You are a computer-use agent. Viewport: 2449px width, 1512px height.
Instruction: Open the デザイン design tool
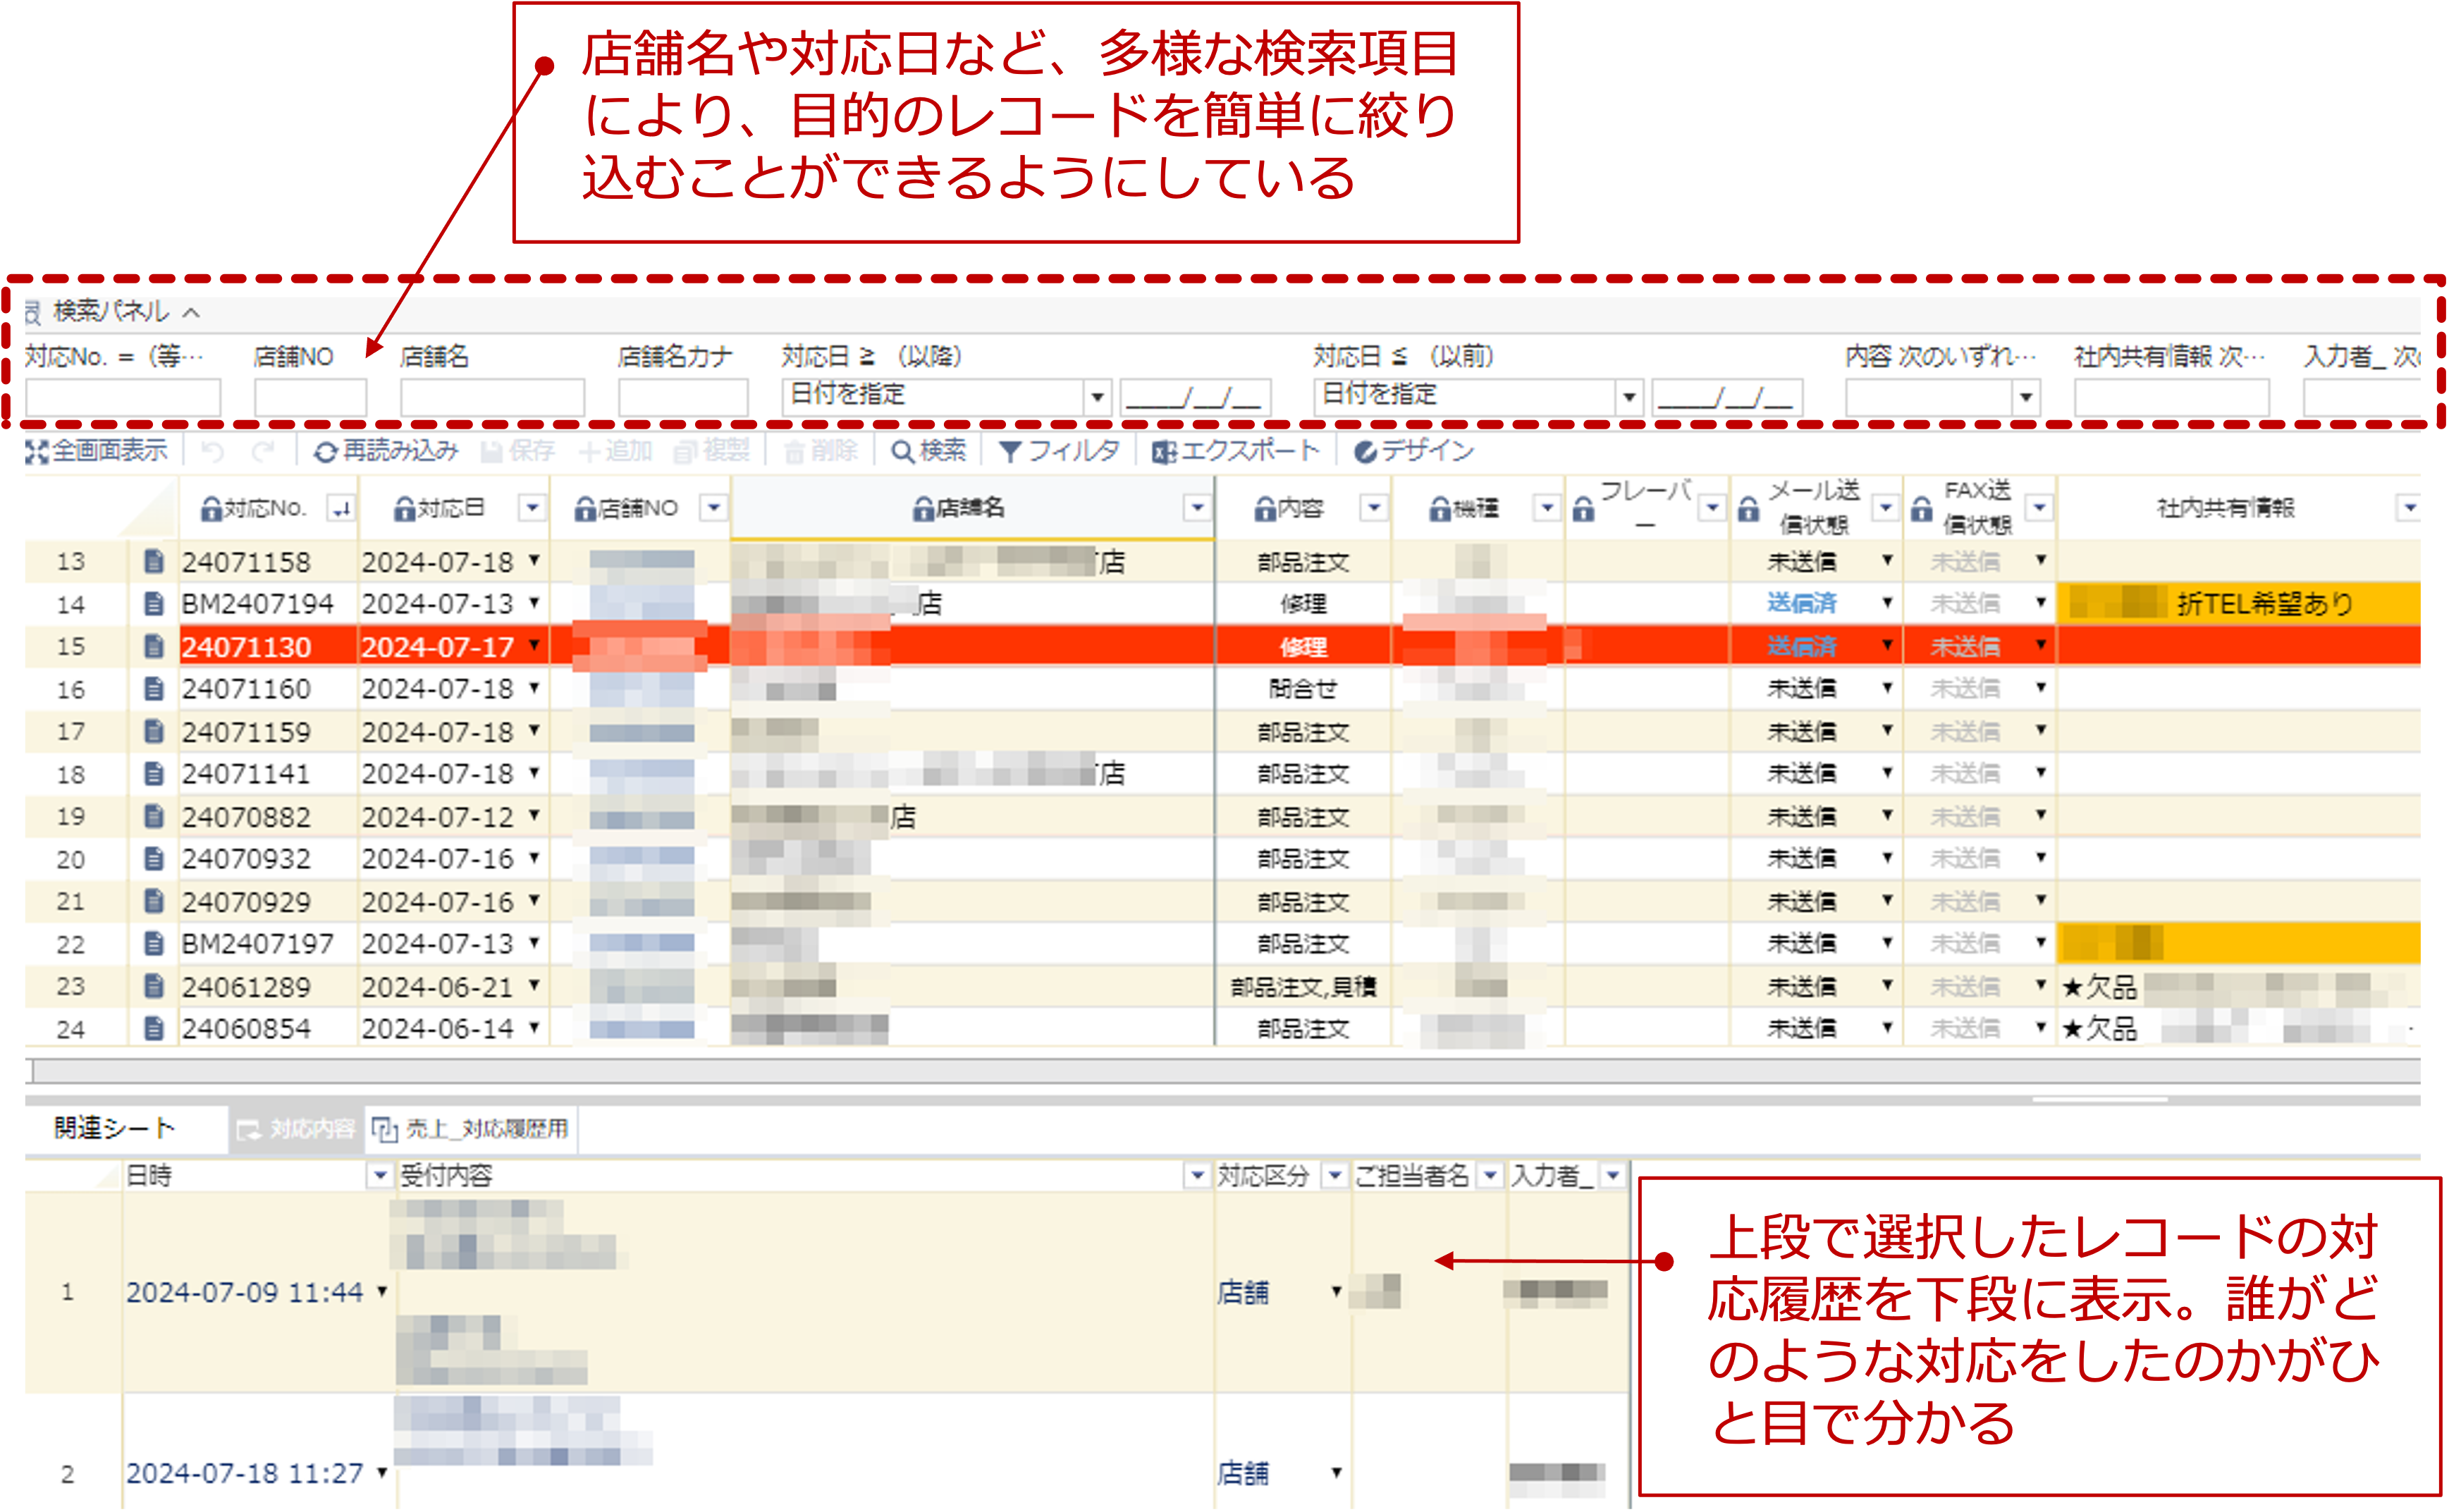click(1365, 453)
